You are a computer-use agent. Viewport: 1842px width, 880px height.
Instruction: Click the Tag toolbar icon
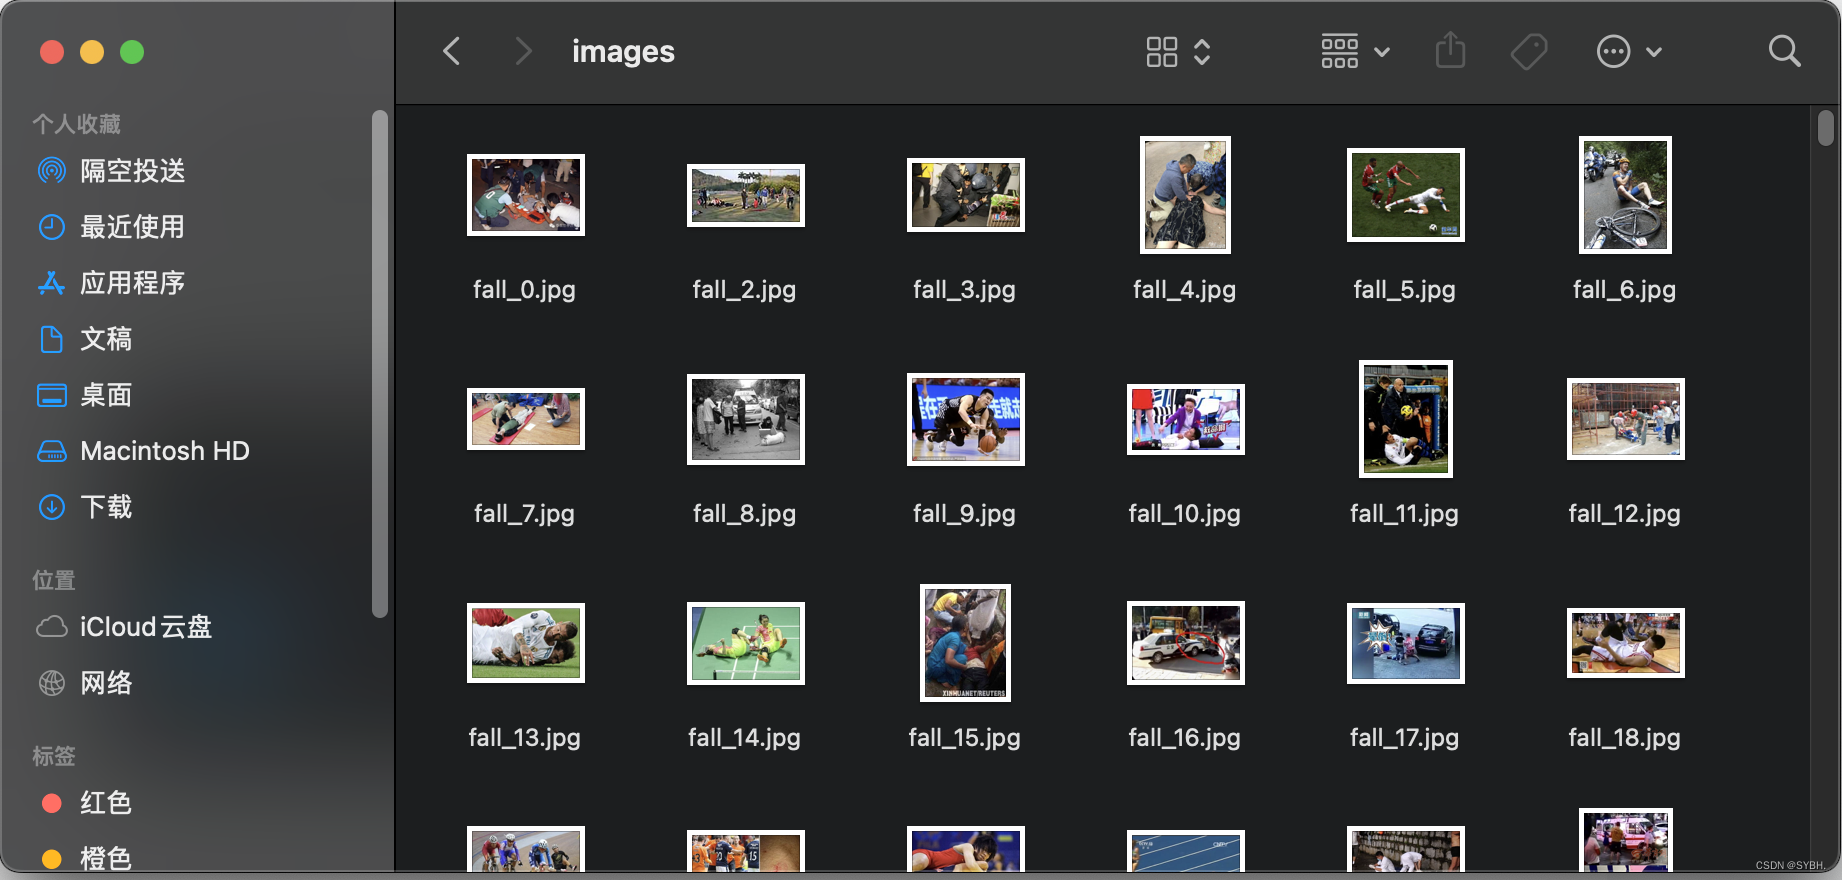[1529, 51]
